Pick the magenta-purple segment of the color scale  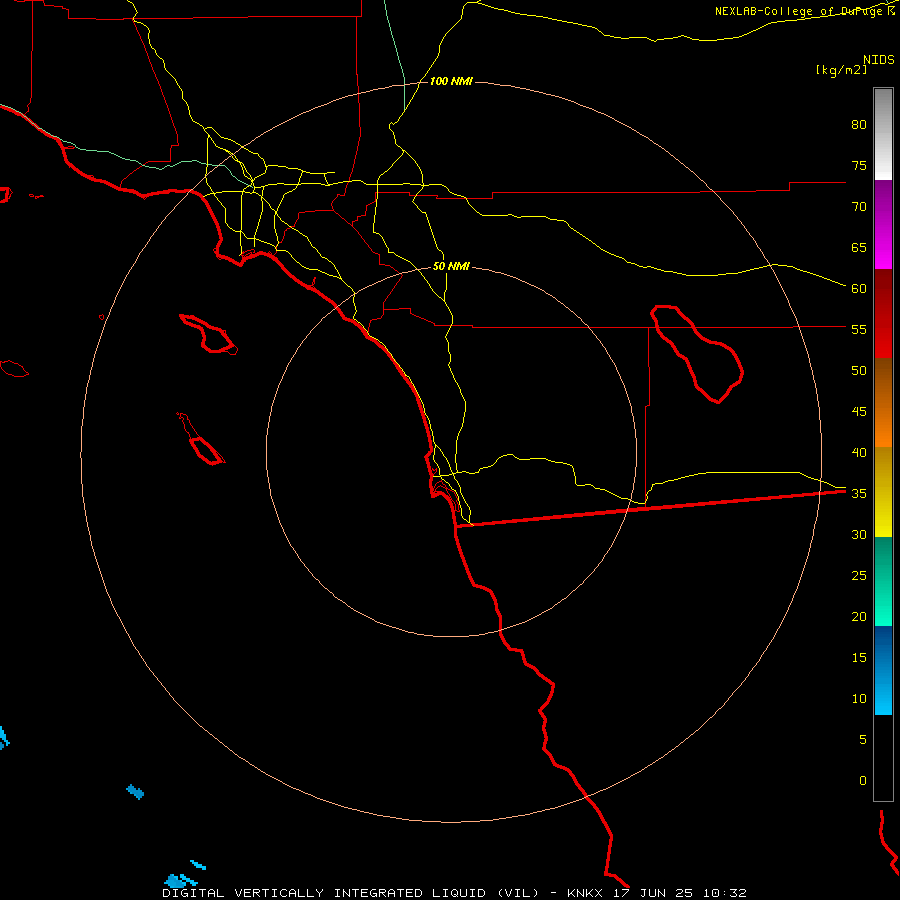pyautogui.click(x=883, y=224)
